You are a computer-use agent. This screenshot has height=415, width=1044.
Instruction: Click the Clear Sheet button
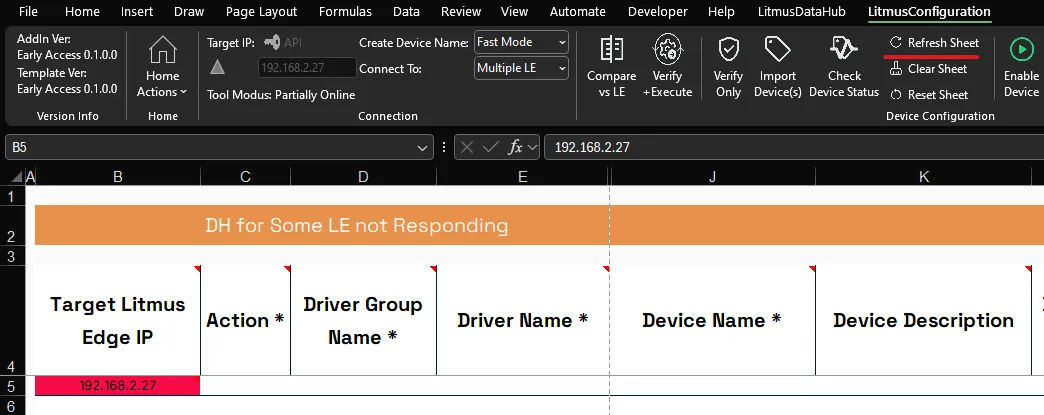click(928, 69)
